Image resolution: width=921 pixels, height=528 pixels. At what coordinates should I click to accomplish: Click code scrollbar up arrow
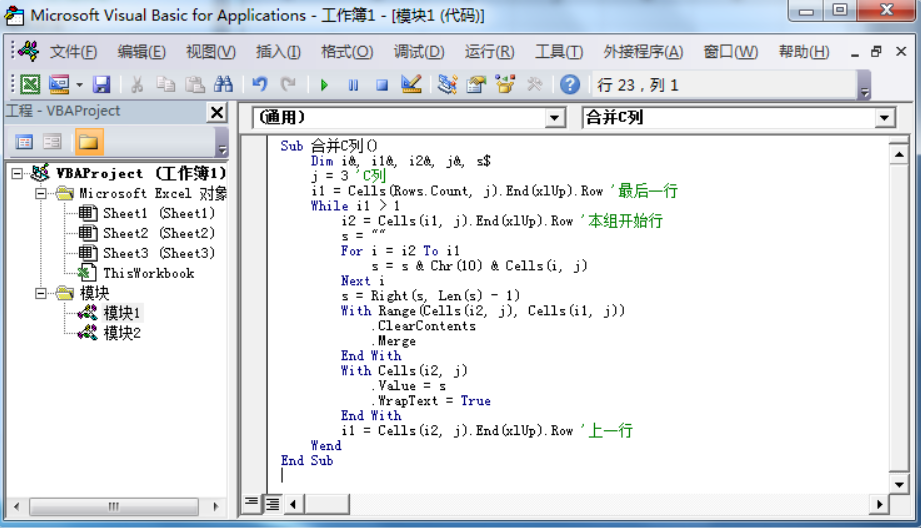[x=899, y=154]
